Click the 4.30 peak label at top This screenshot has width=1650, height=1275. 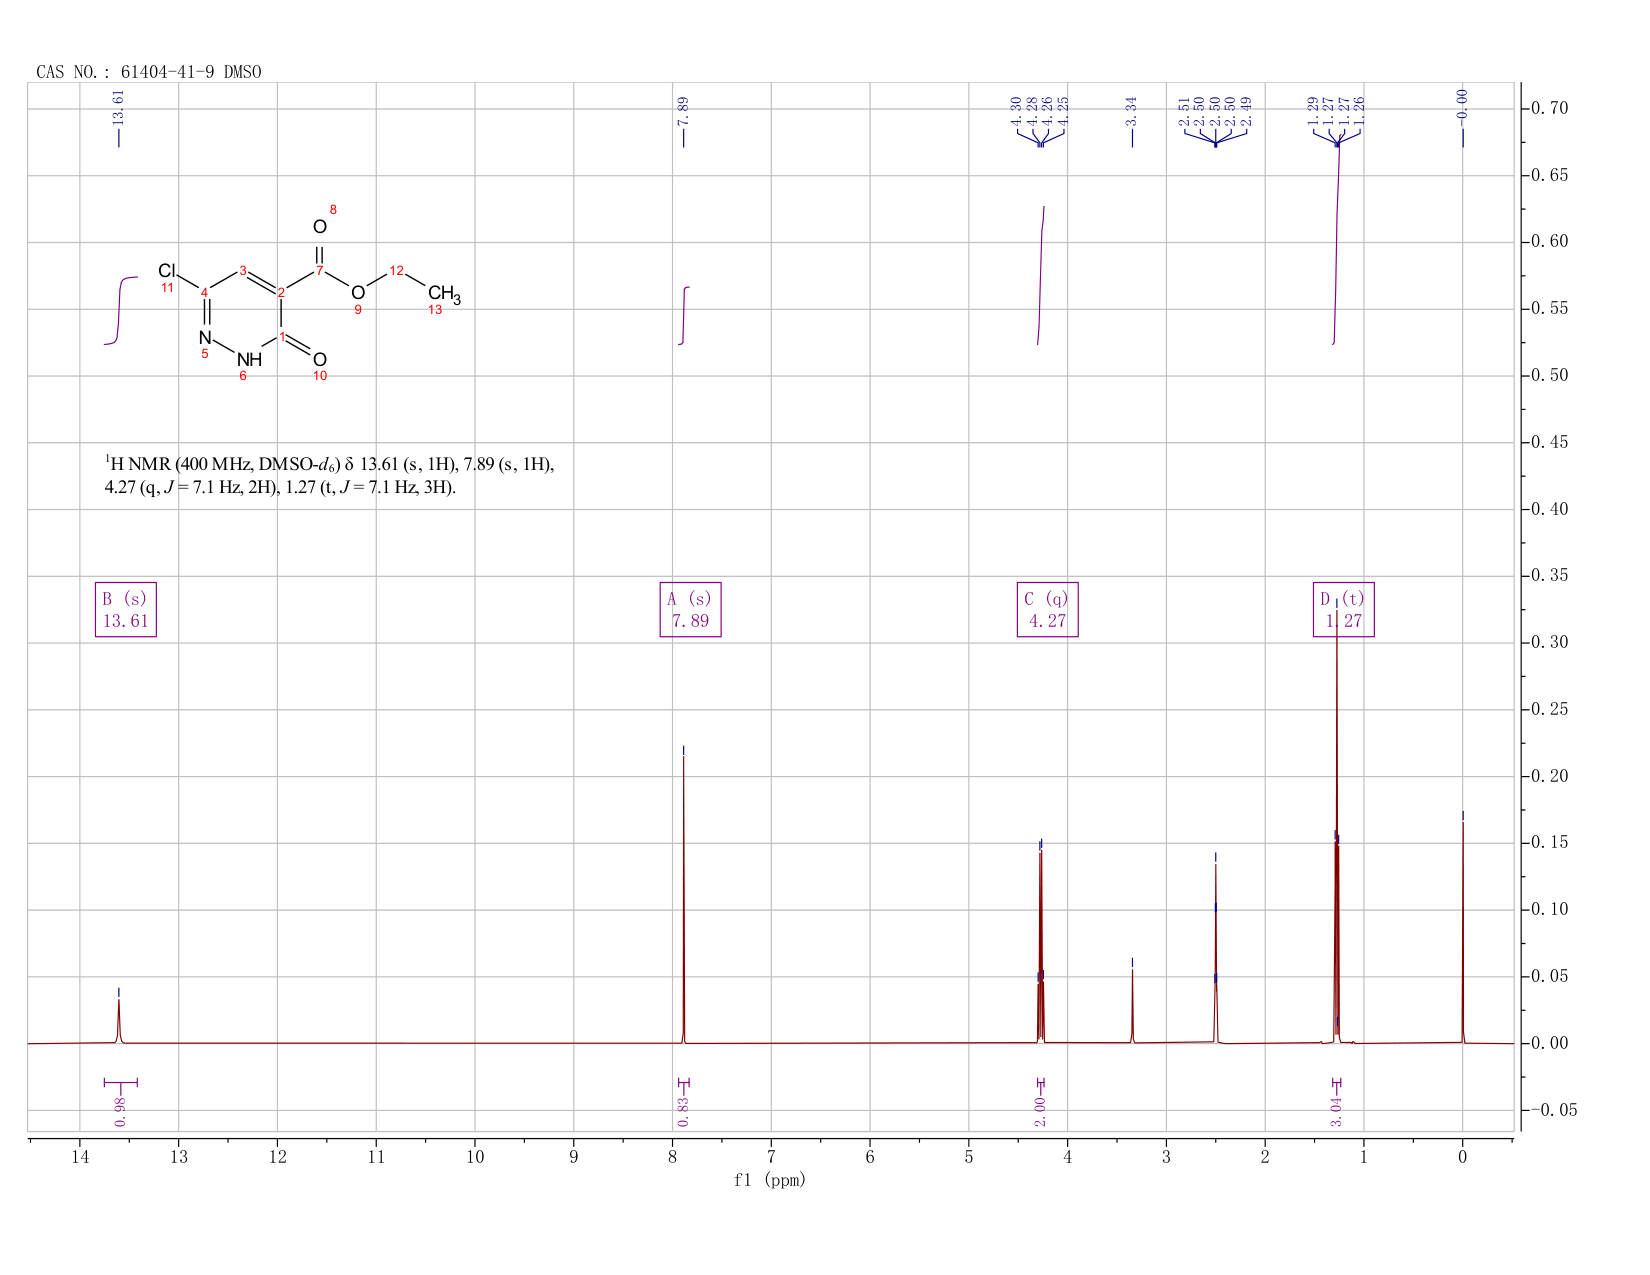[1016, 110]
